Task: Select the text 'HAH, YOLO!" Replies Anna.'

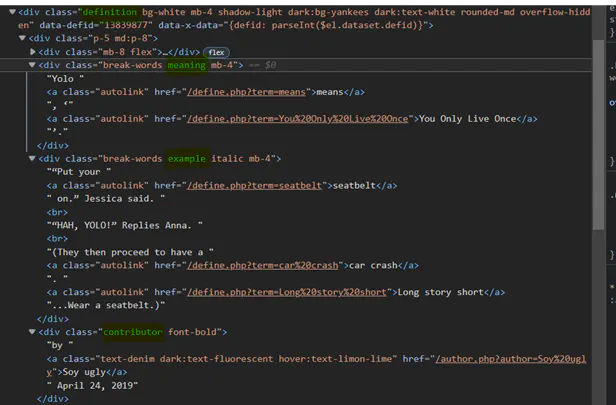Action: click(125, 225)
